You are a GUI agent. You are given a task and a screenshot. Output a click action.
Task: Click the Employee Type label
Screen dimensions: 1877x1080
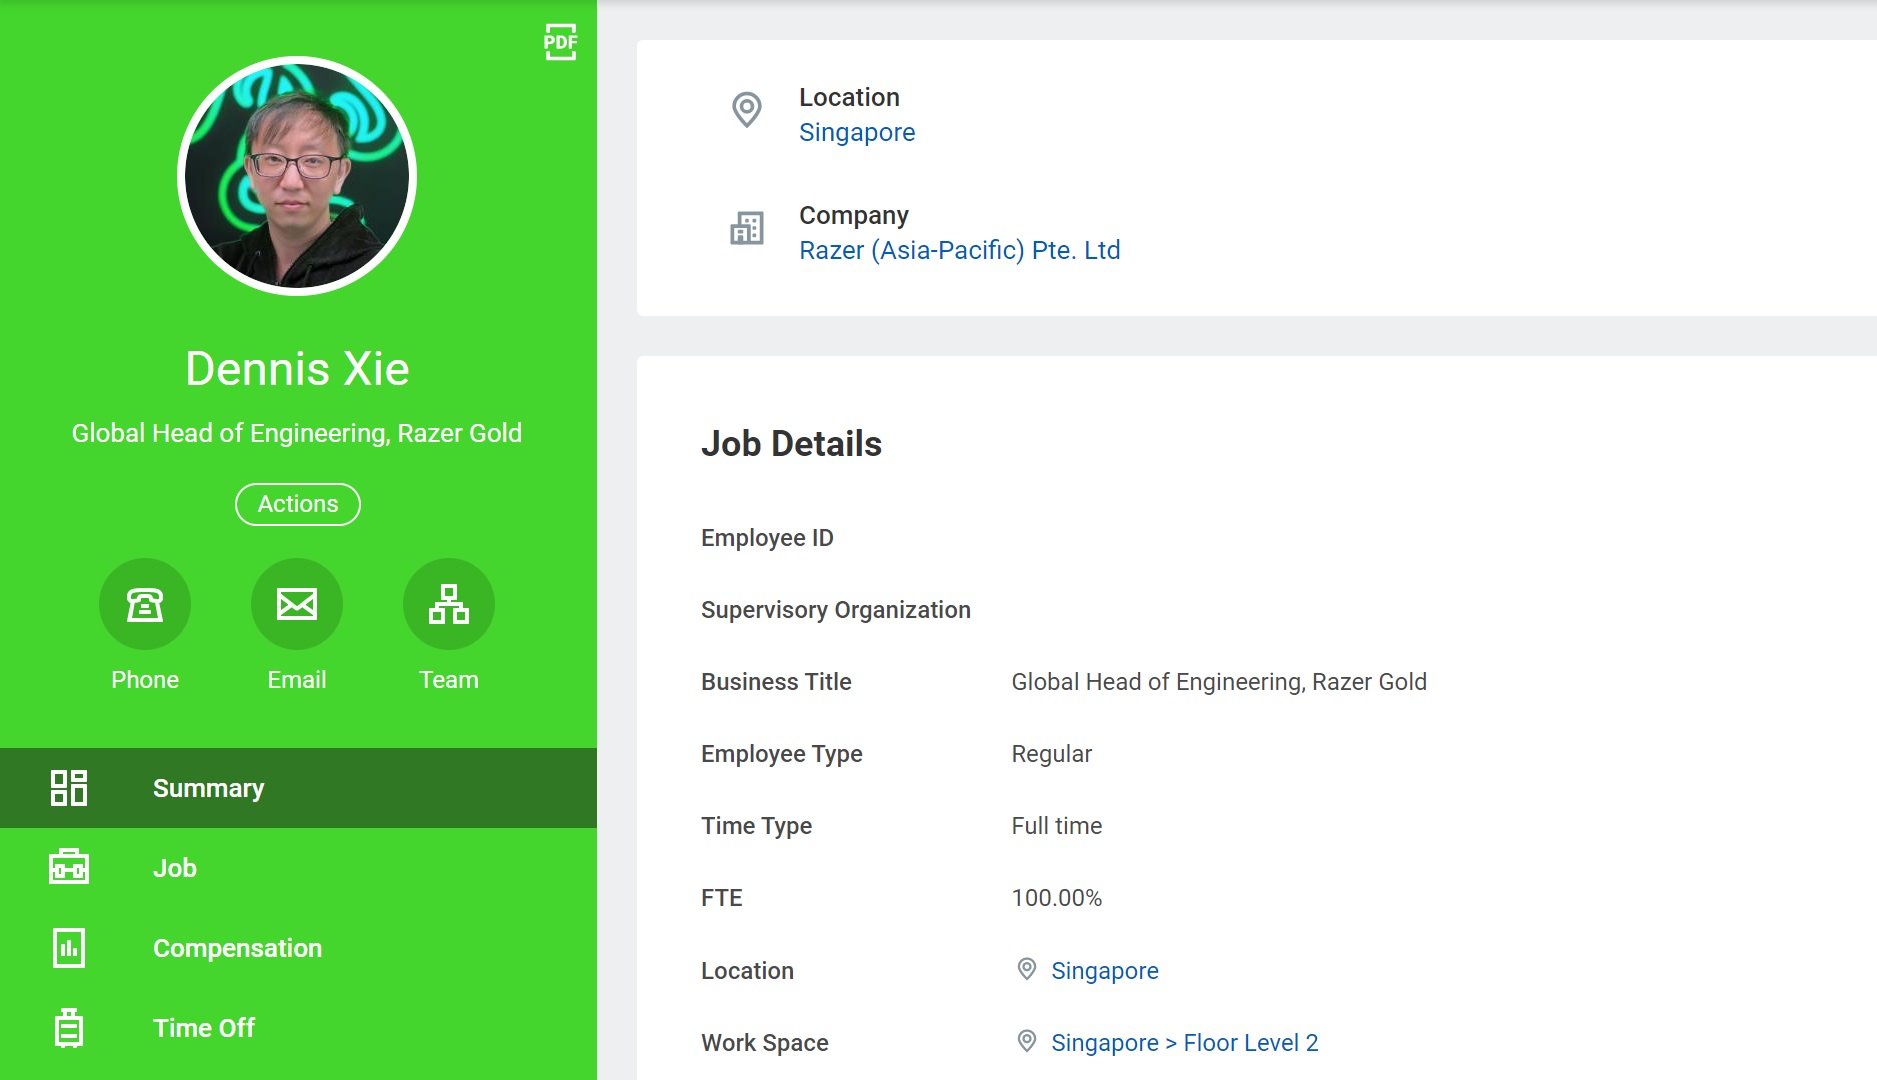click(x=782, y=754)
